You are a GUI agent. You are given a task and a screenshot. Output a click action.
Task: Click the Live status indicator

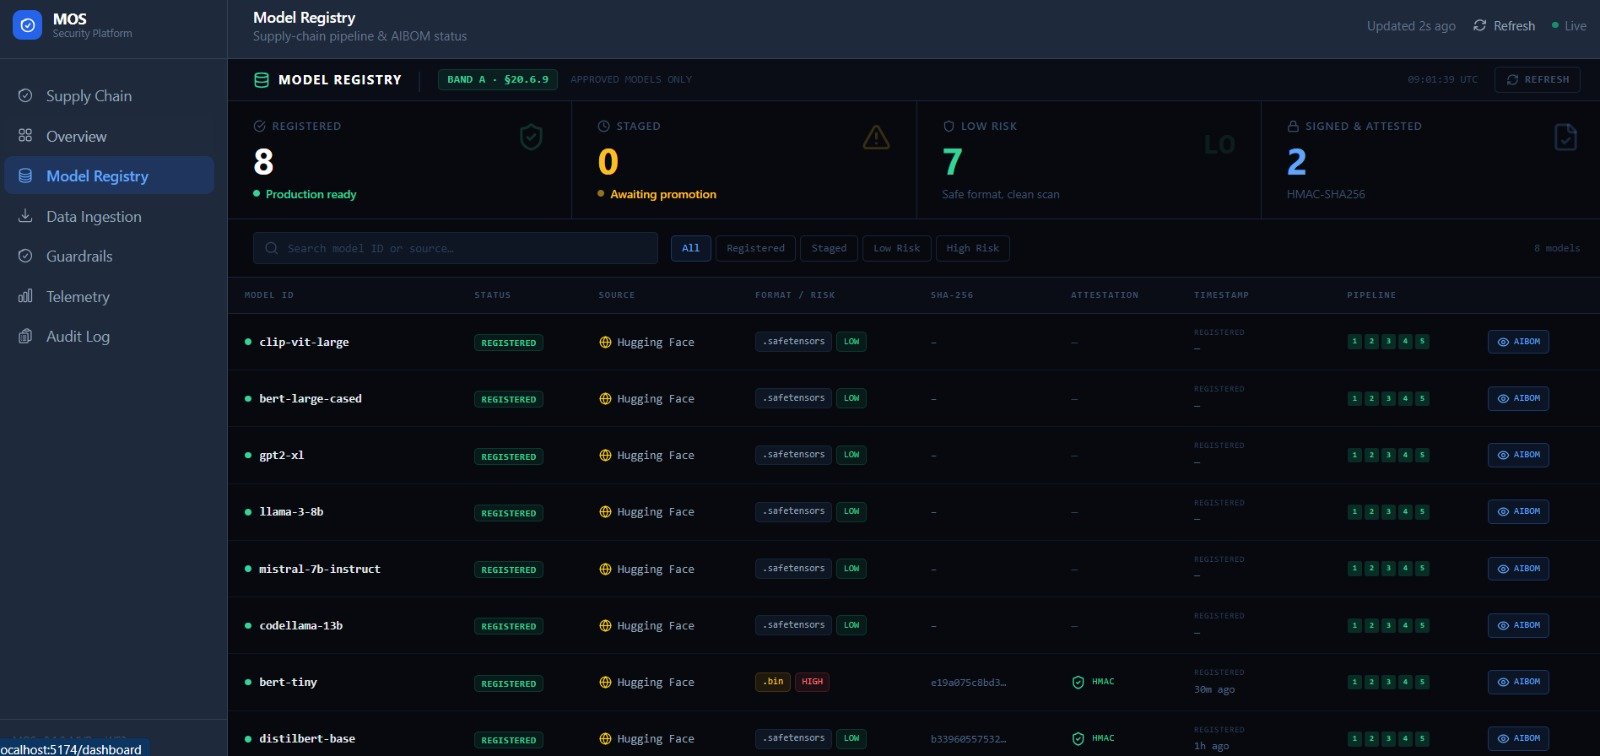(1569, 26)
